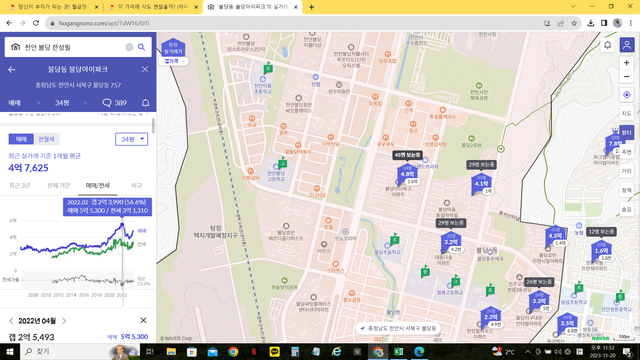This screenshot has width=640, height=360.
Task: Open the user profile icon on the map
Action: click(627, 44)
